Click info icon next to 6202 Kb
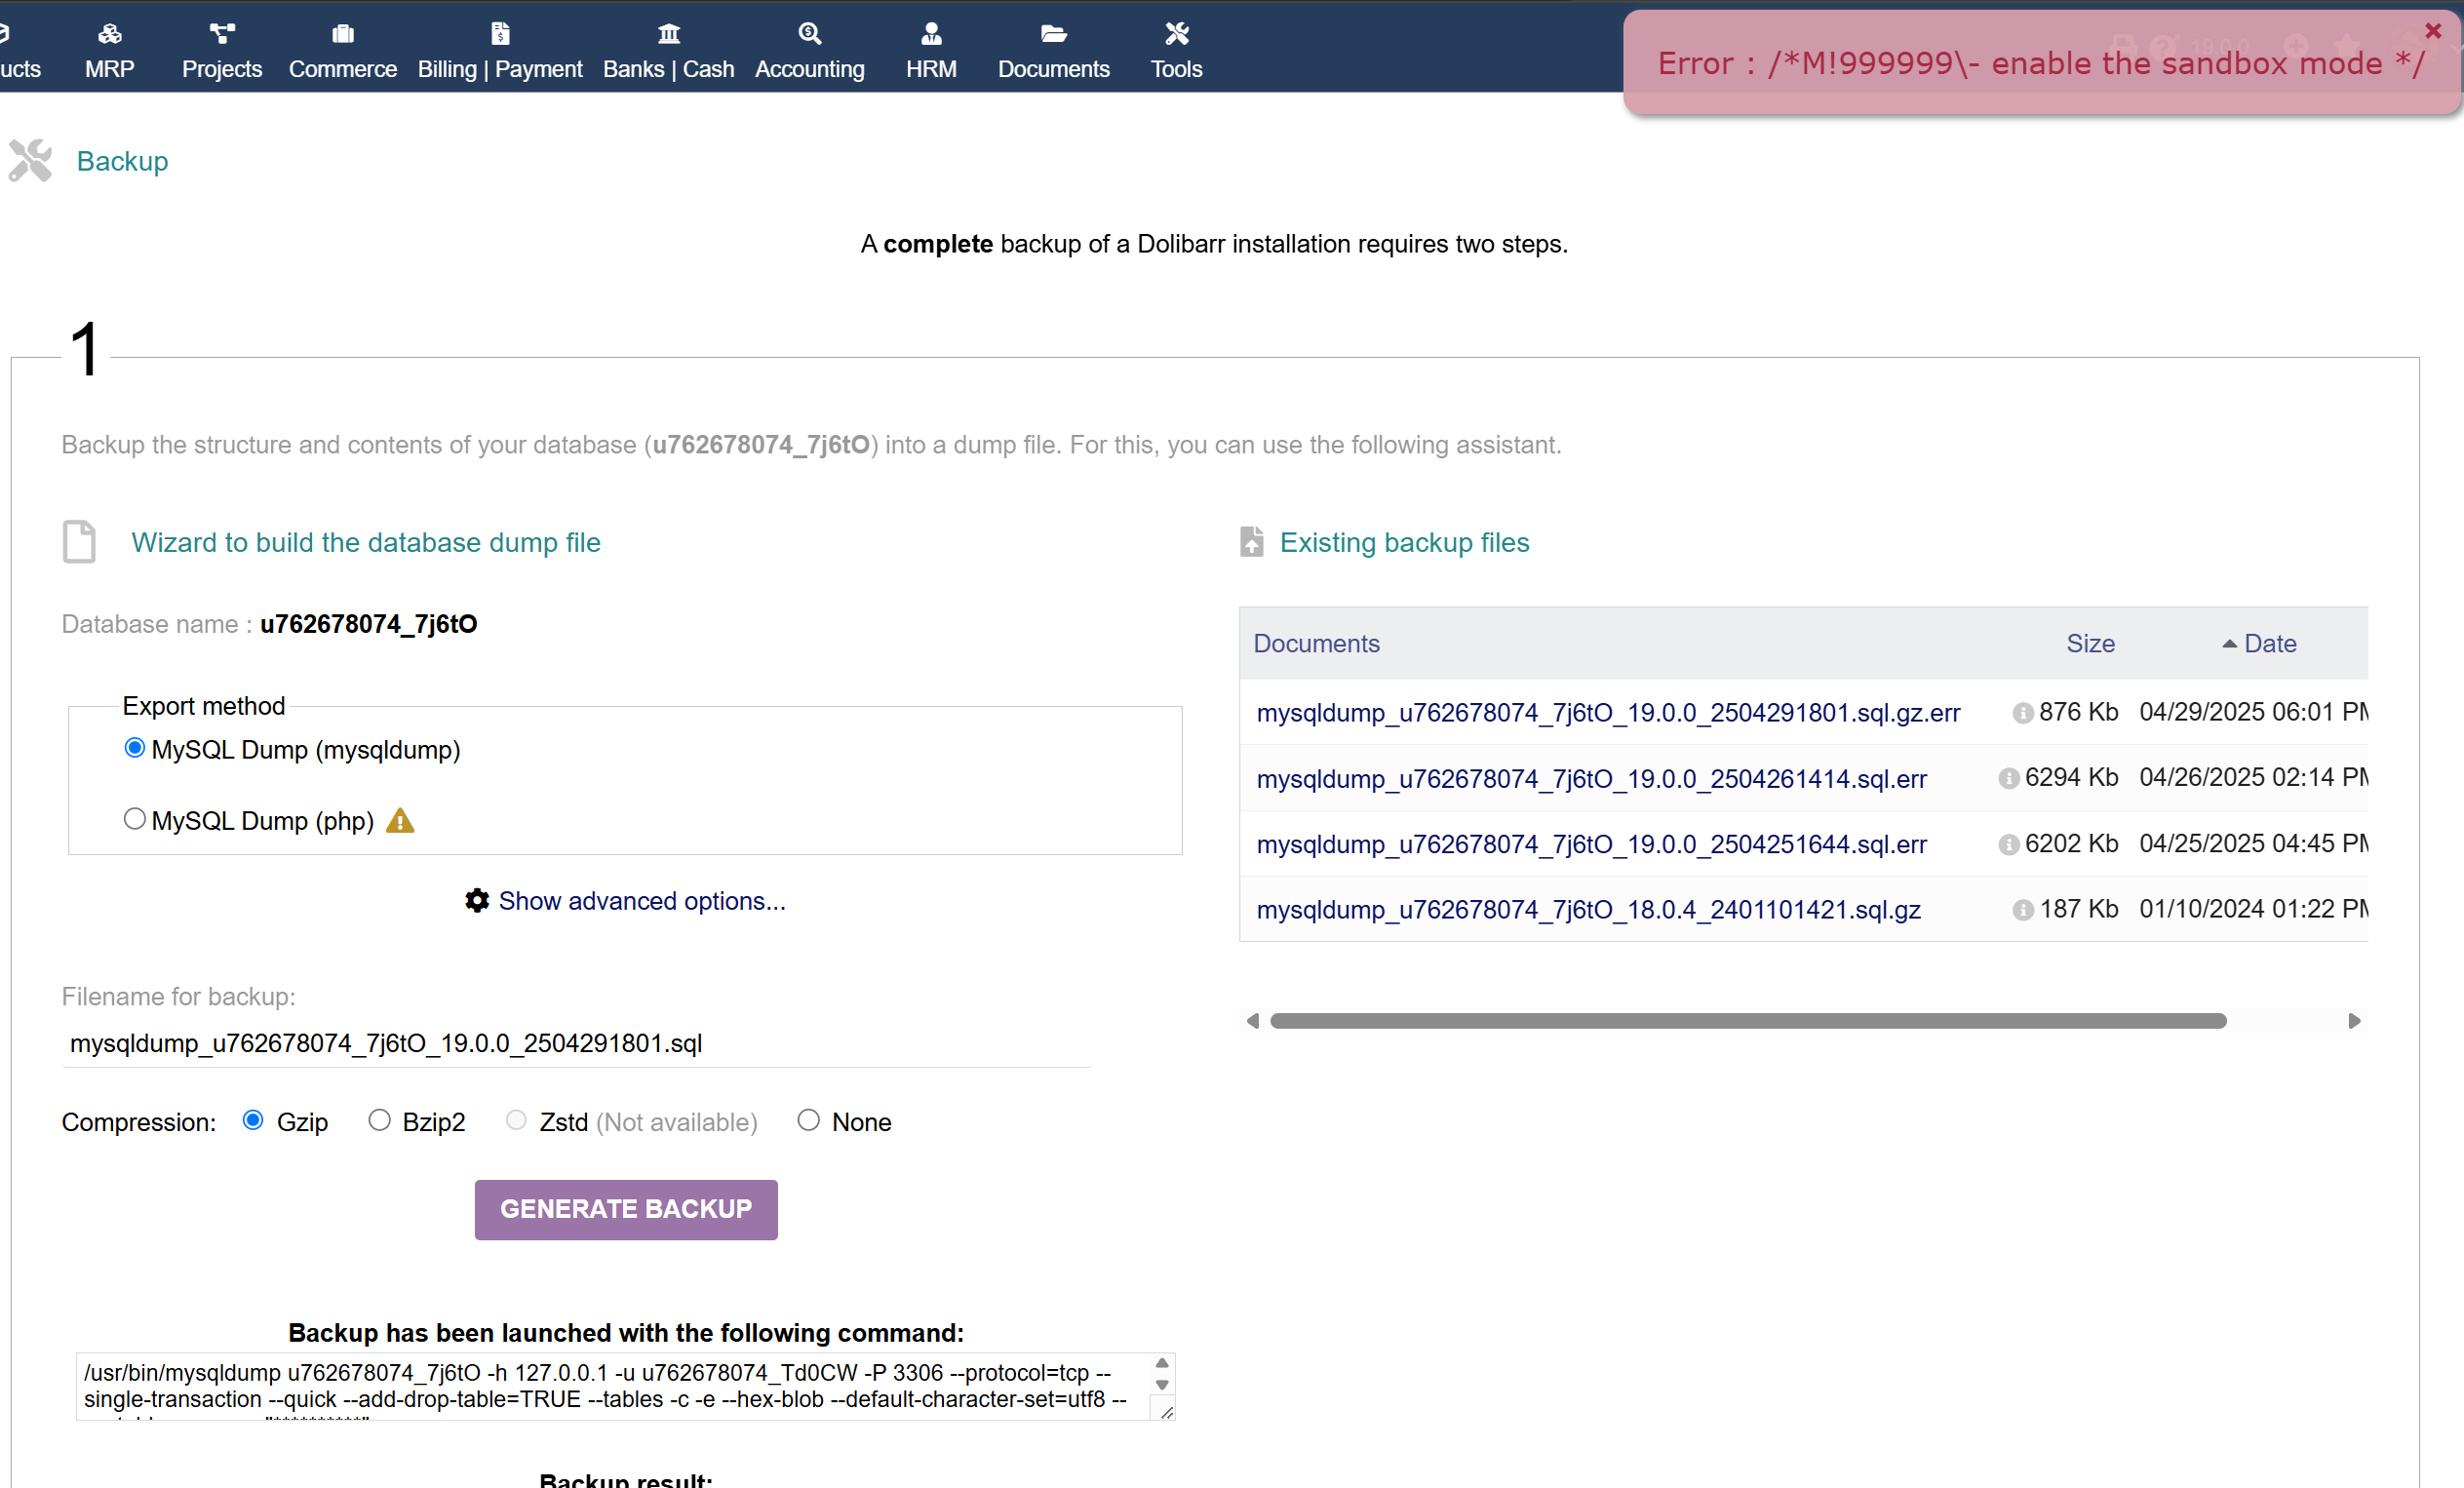Screen dimensions: 2464x1488 2009,845
